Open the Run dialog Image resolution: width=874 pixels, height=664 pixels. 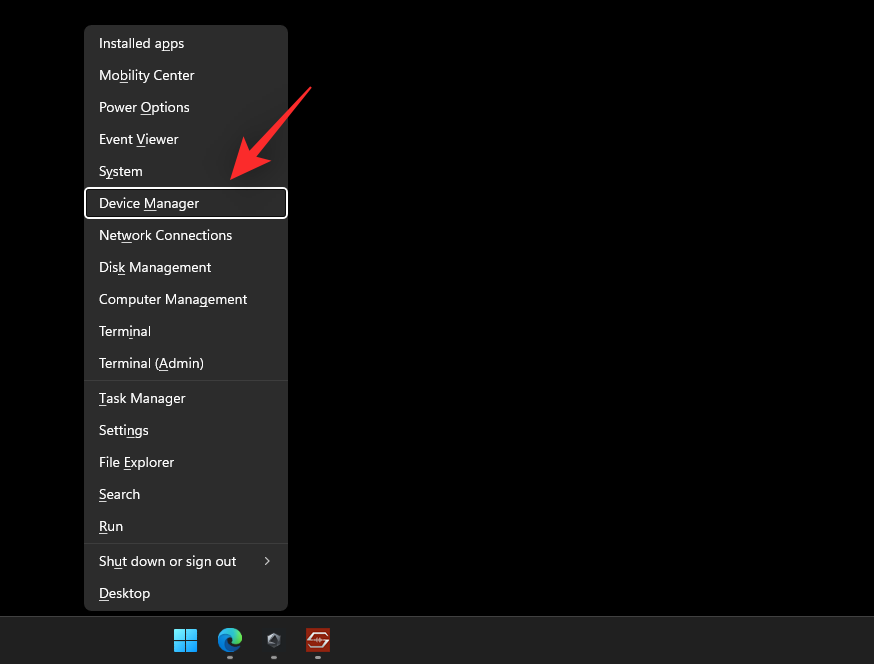pyautogui.click(x=110, y=526)
